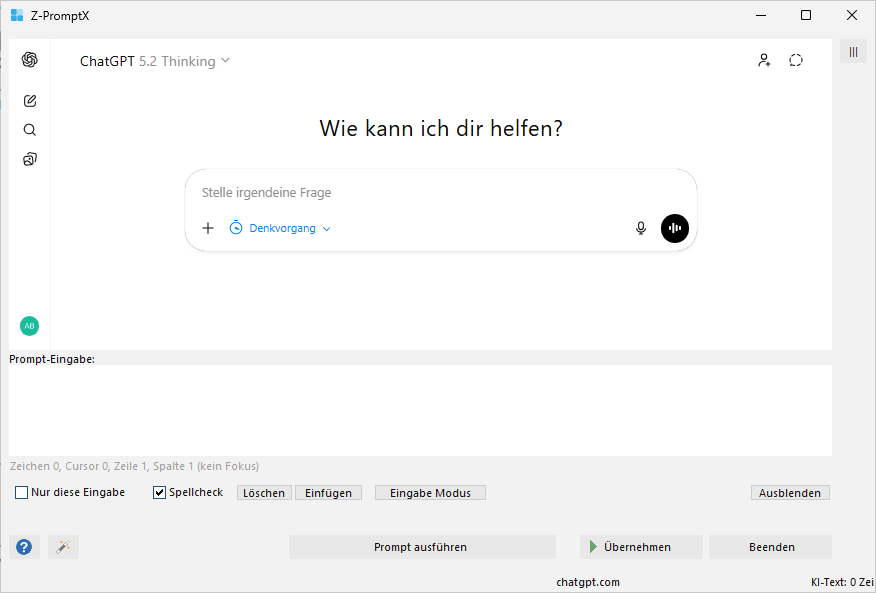This screenshot has width=876, height=593.
Task: Launch voice mode with black waveform button
Action: click(675, 228)
